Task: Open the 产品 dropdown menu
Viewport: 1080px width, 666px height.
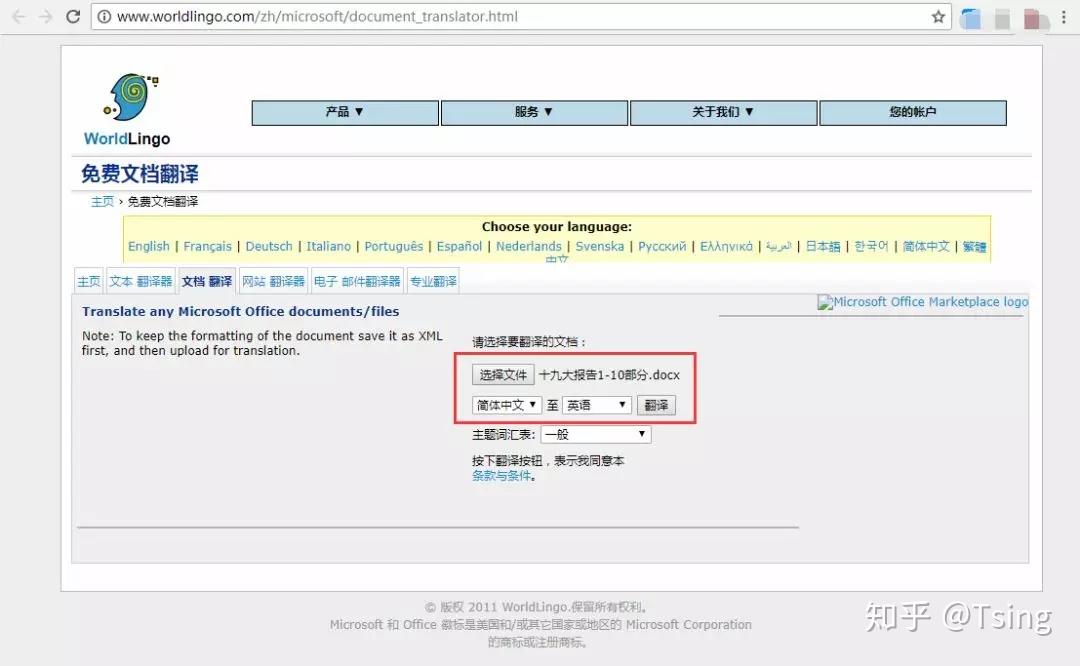Action: pos(344,112)
